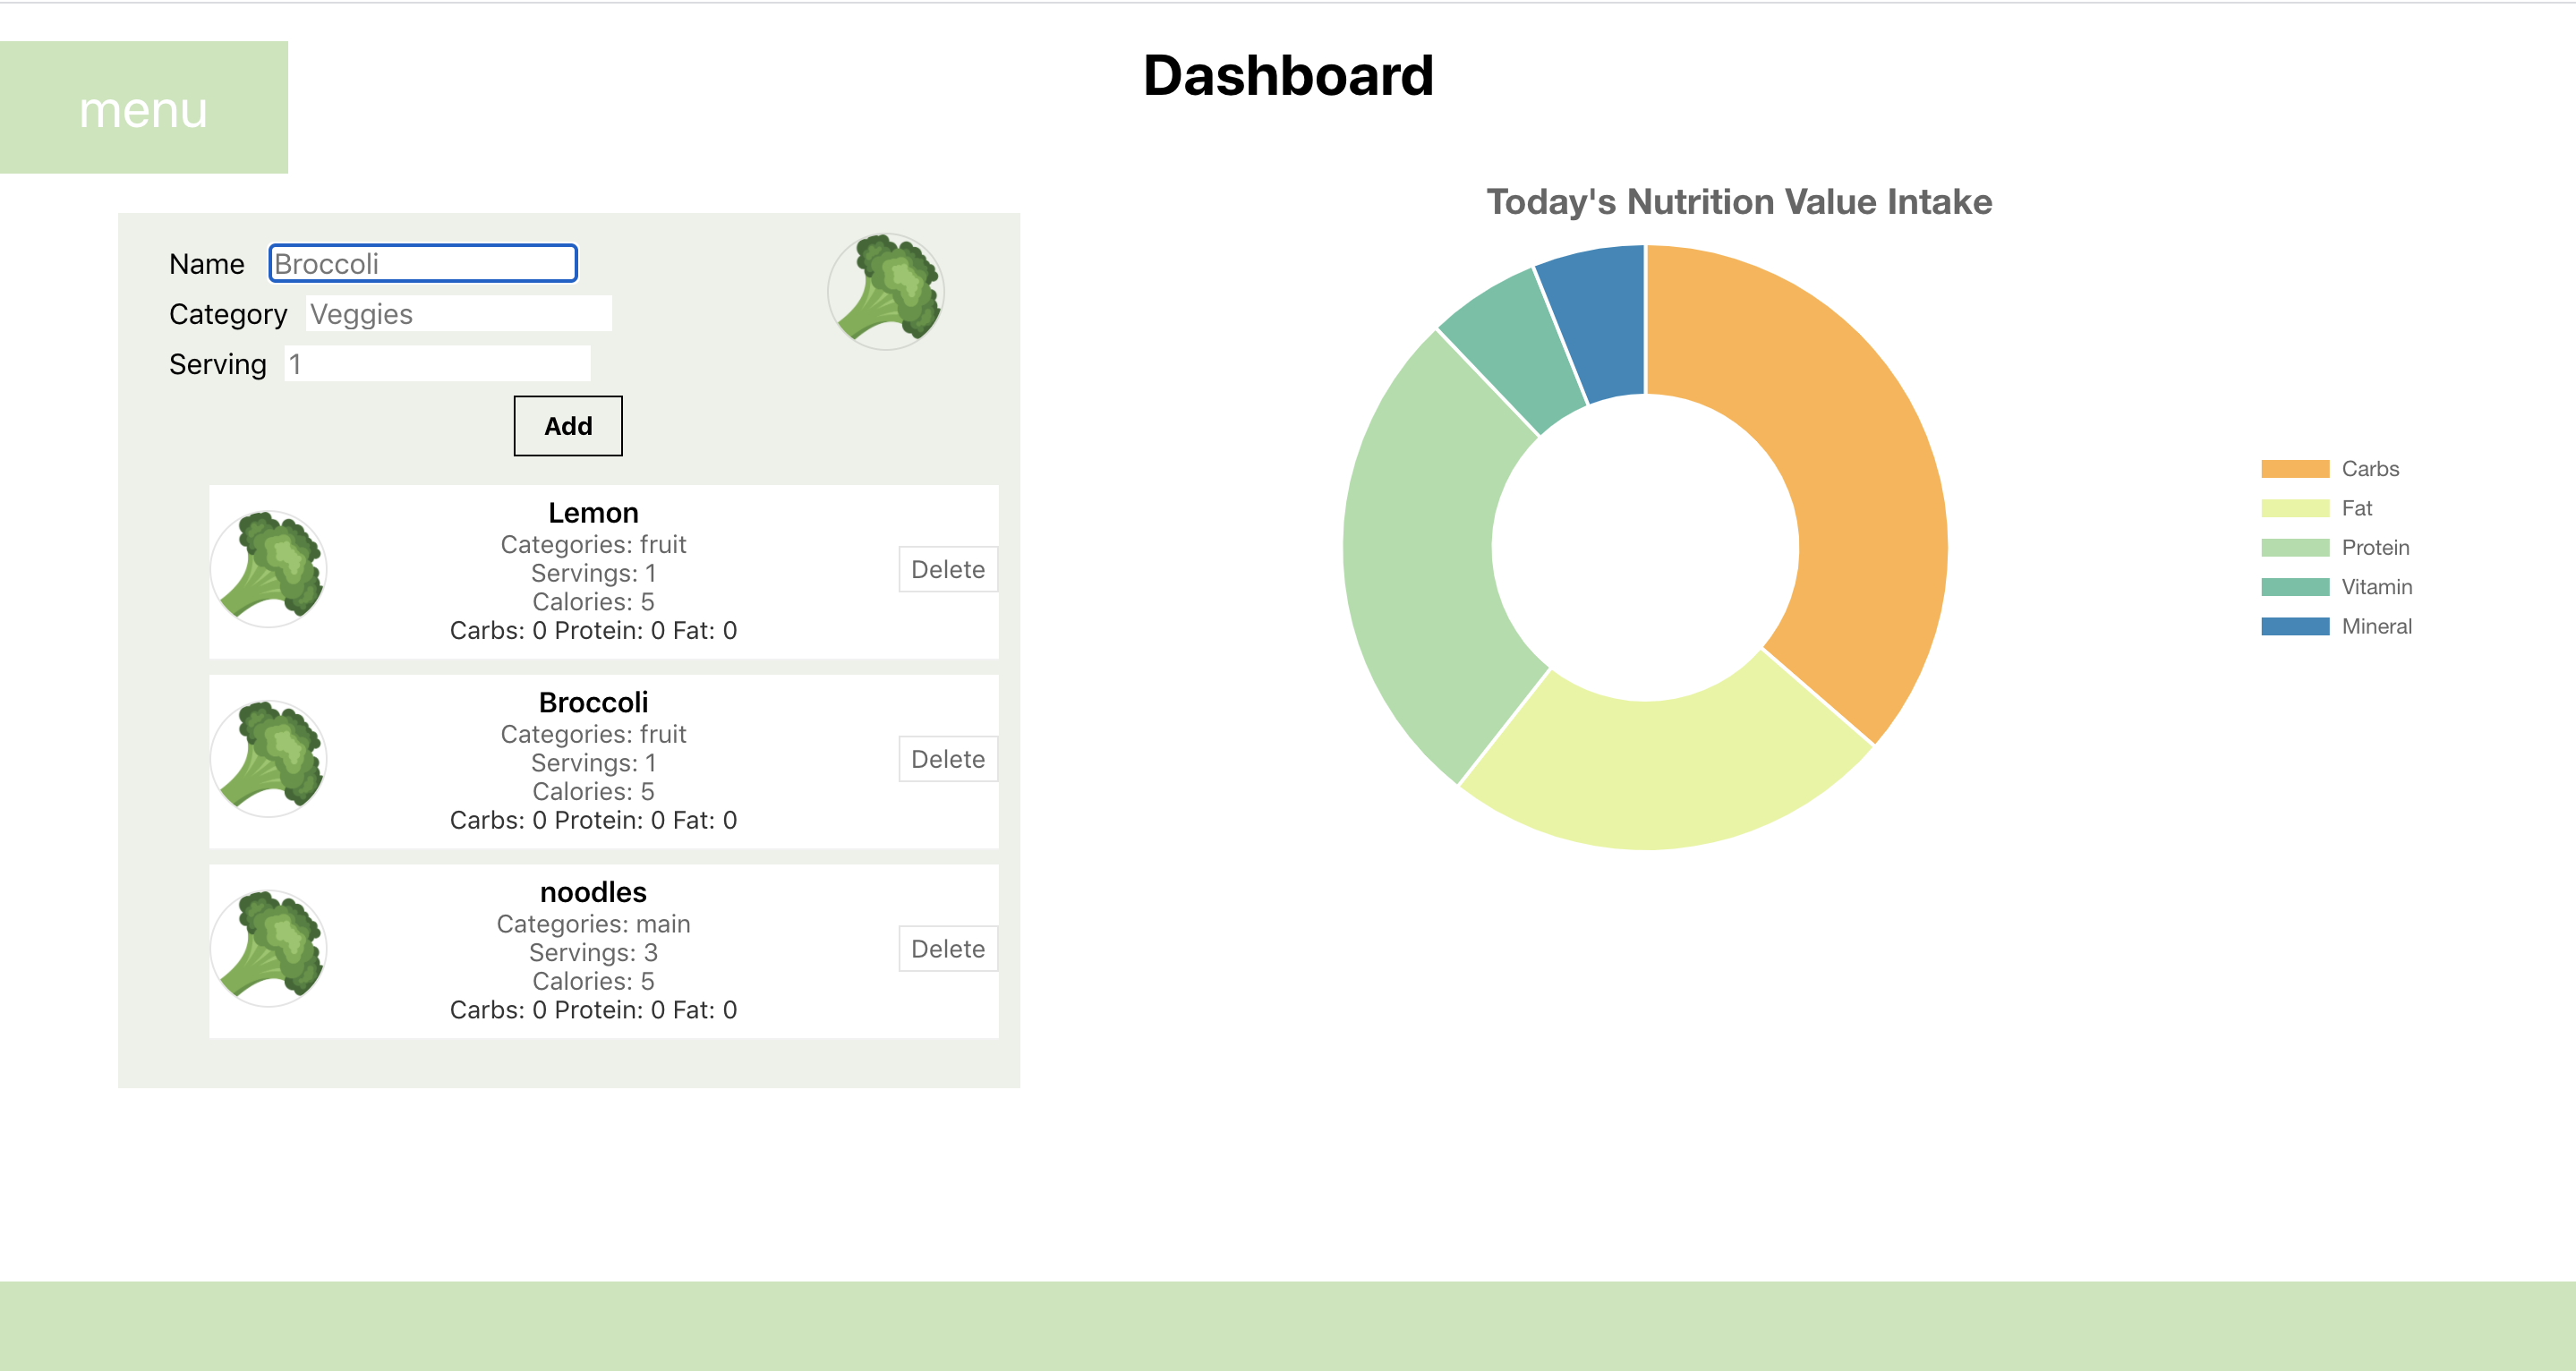
Task: Click the Serving input field
Action: (x=437, y=364)
